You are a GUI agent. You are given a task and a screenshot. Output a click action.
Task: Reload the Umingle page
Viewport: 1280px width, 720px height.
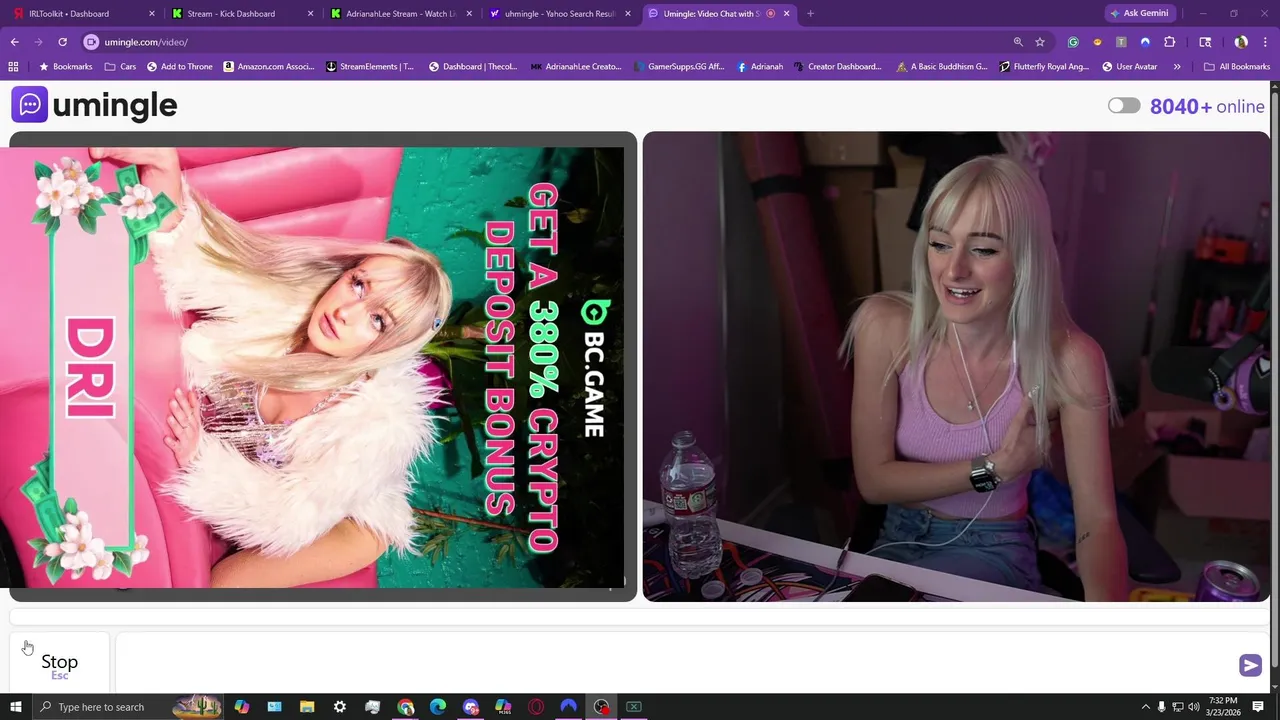pyautogui.click(x=62, y=42)
